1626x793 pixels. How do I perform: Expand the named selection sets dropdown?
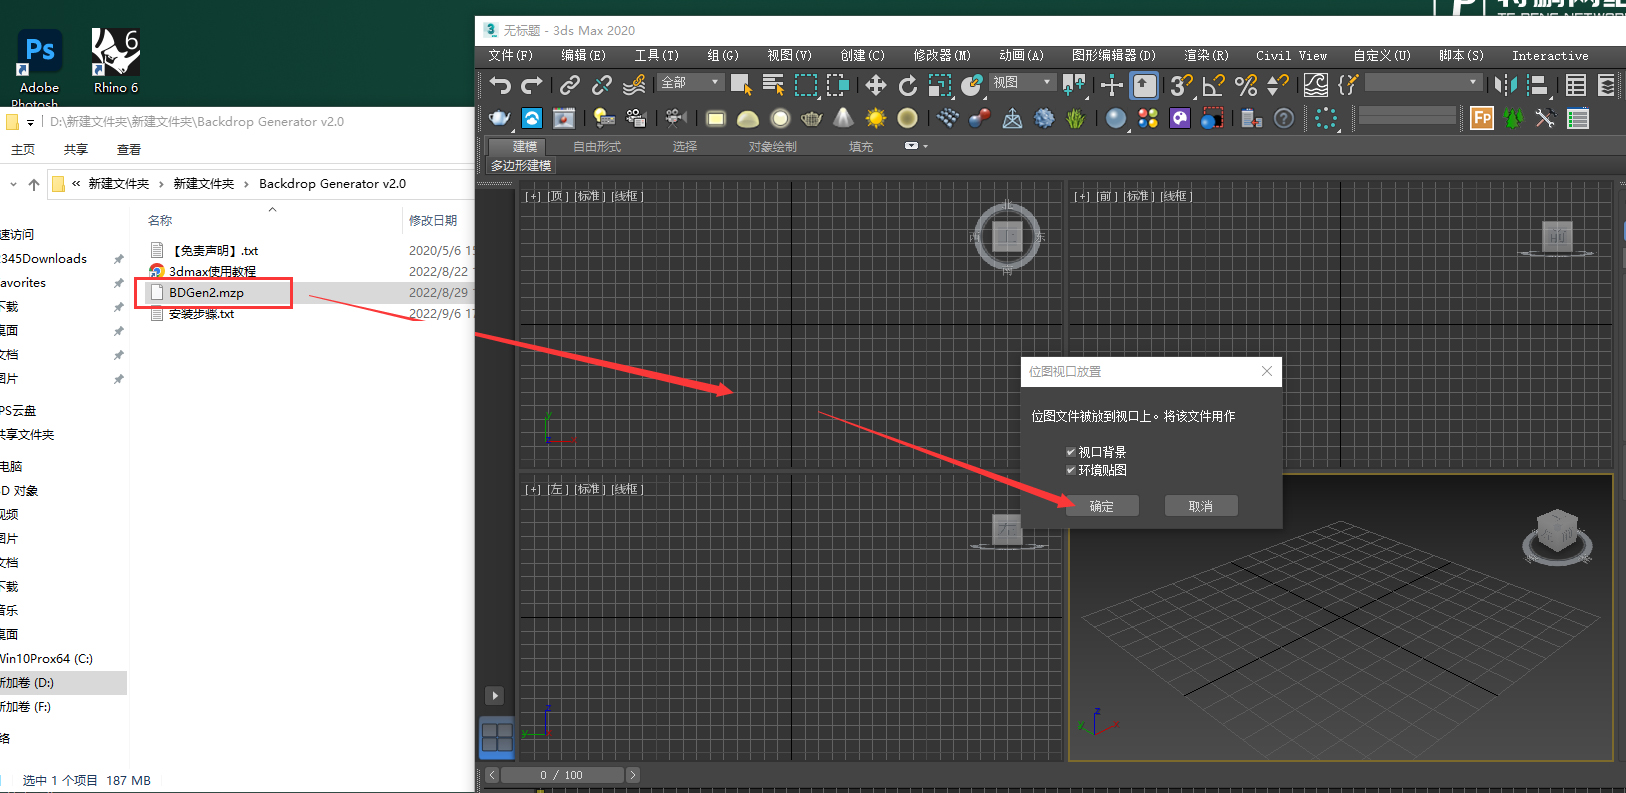tap(1422, 82)
